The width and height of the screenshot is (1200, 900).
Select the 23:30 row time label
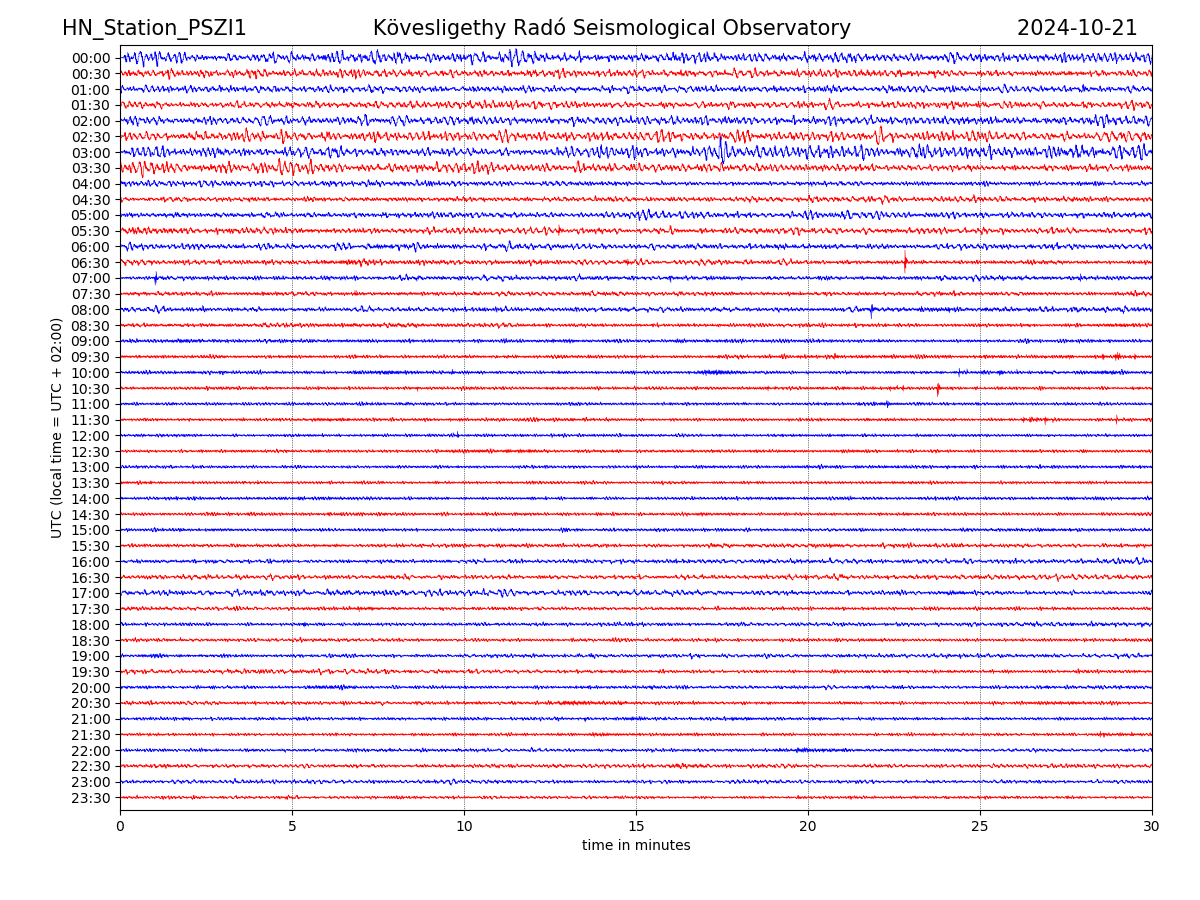click(91, 798)
